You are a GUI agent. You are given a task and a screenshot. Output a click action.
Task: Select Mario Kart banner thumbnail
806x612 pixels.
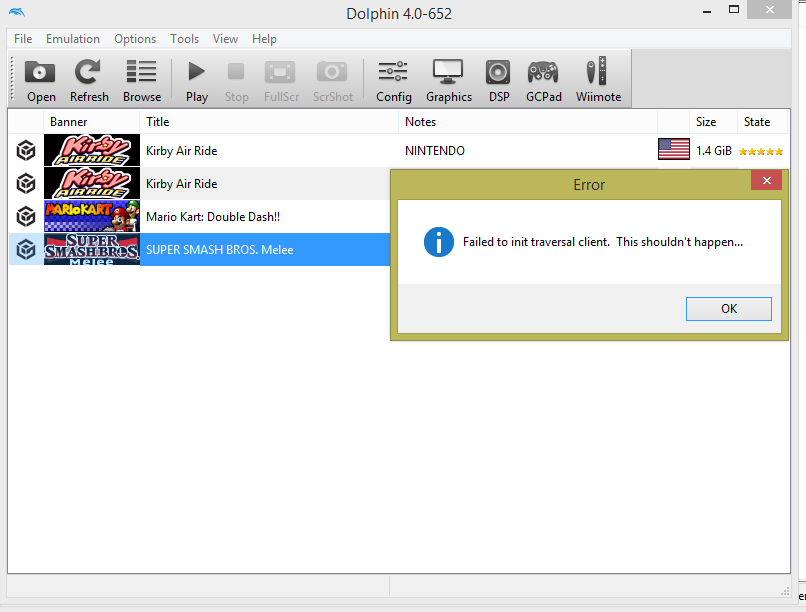91,216
